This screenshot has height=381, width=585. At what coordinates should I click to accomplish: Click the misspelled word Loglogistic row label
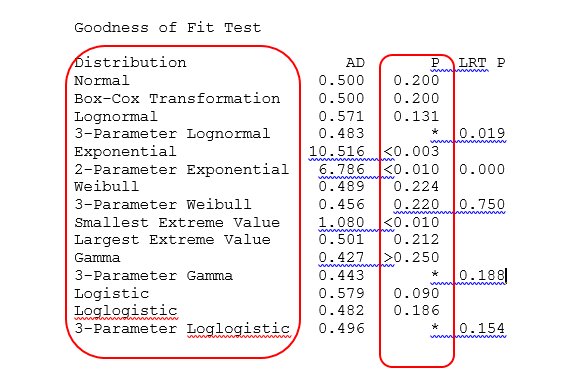point(126,311)
